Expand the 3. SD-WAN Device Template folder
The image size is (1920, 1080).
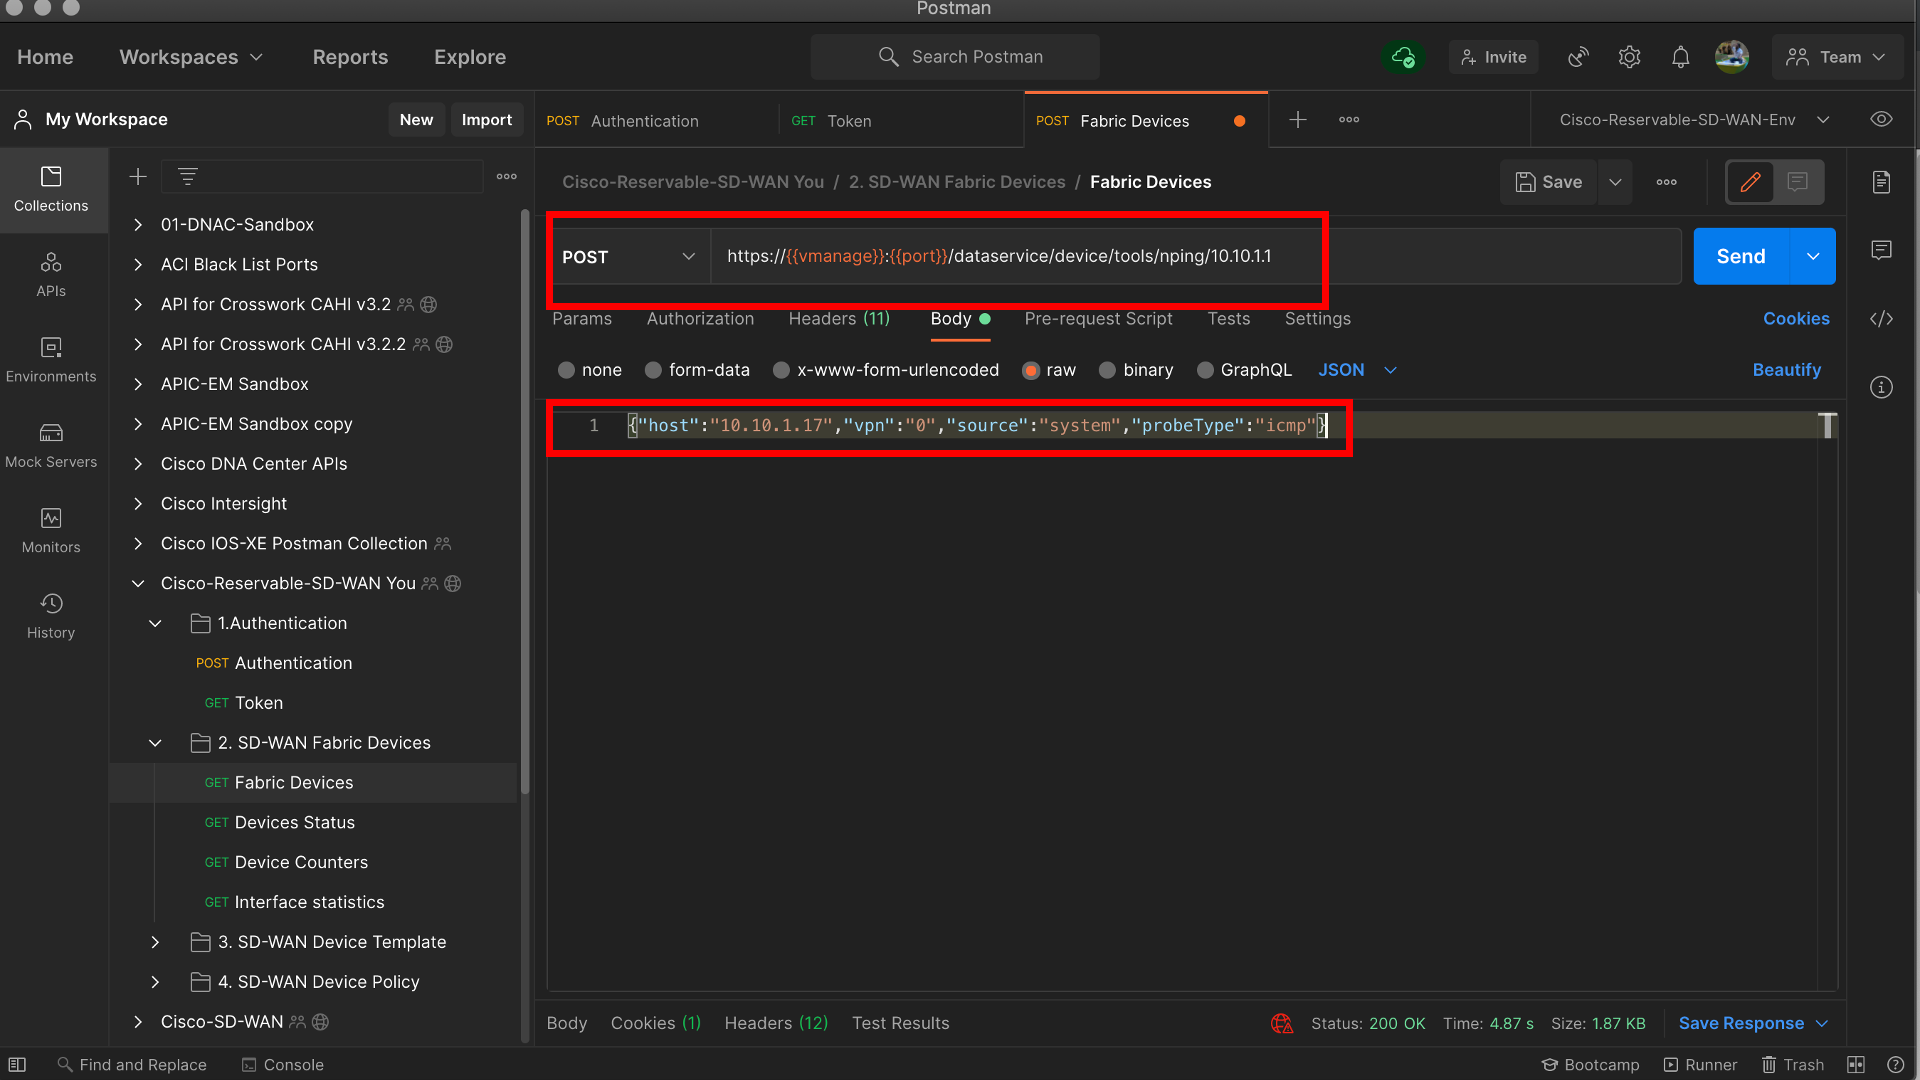155,942
